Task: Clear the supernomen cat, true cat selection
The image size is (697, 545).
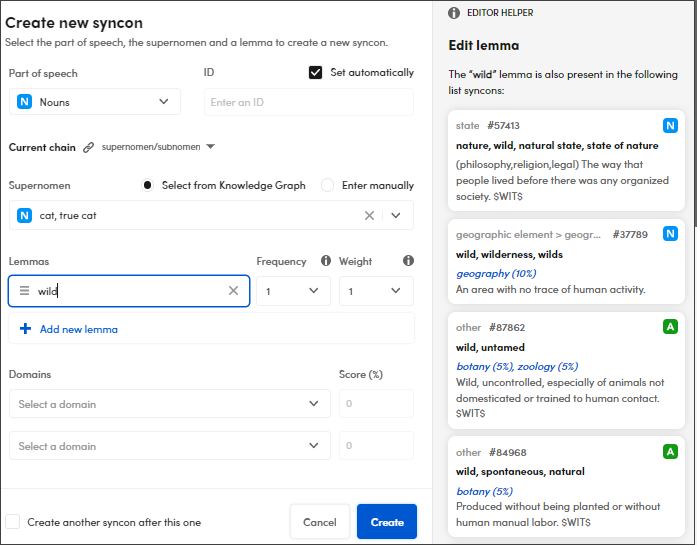Action: (x=369, y=215)
